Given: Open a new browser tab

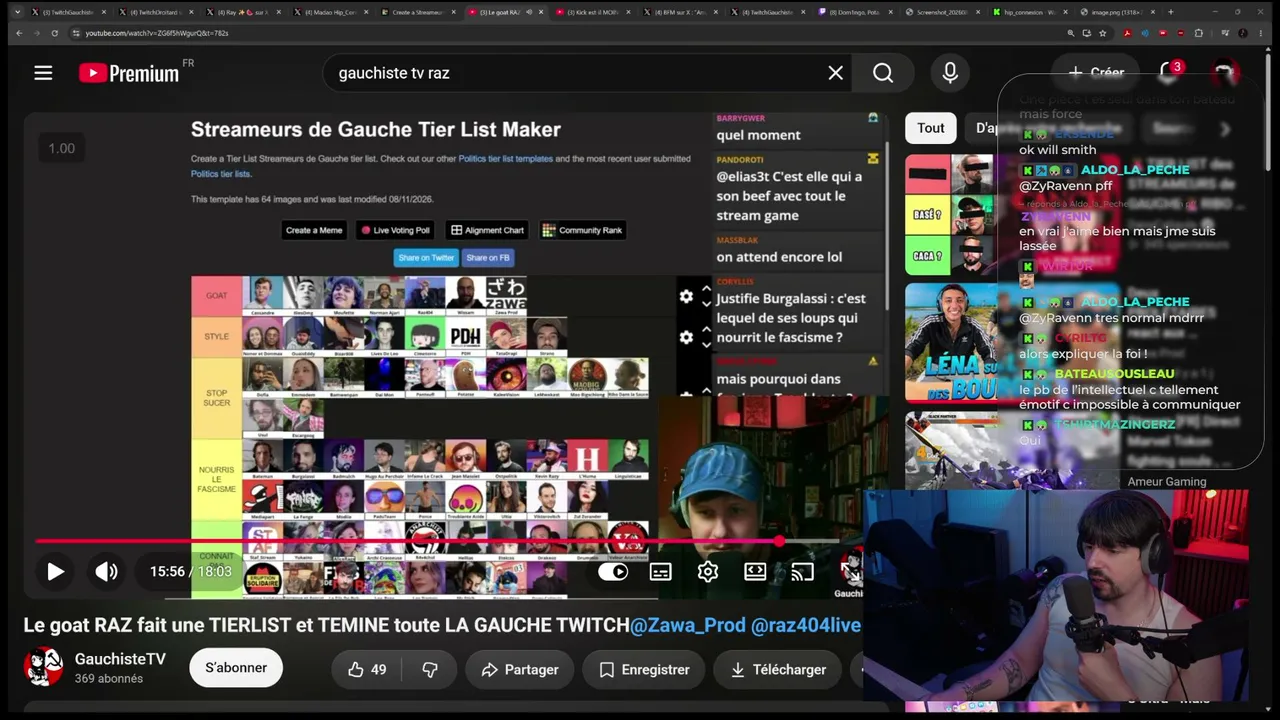Looking at the screenshot, I should [x=1171, y=12].
